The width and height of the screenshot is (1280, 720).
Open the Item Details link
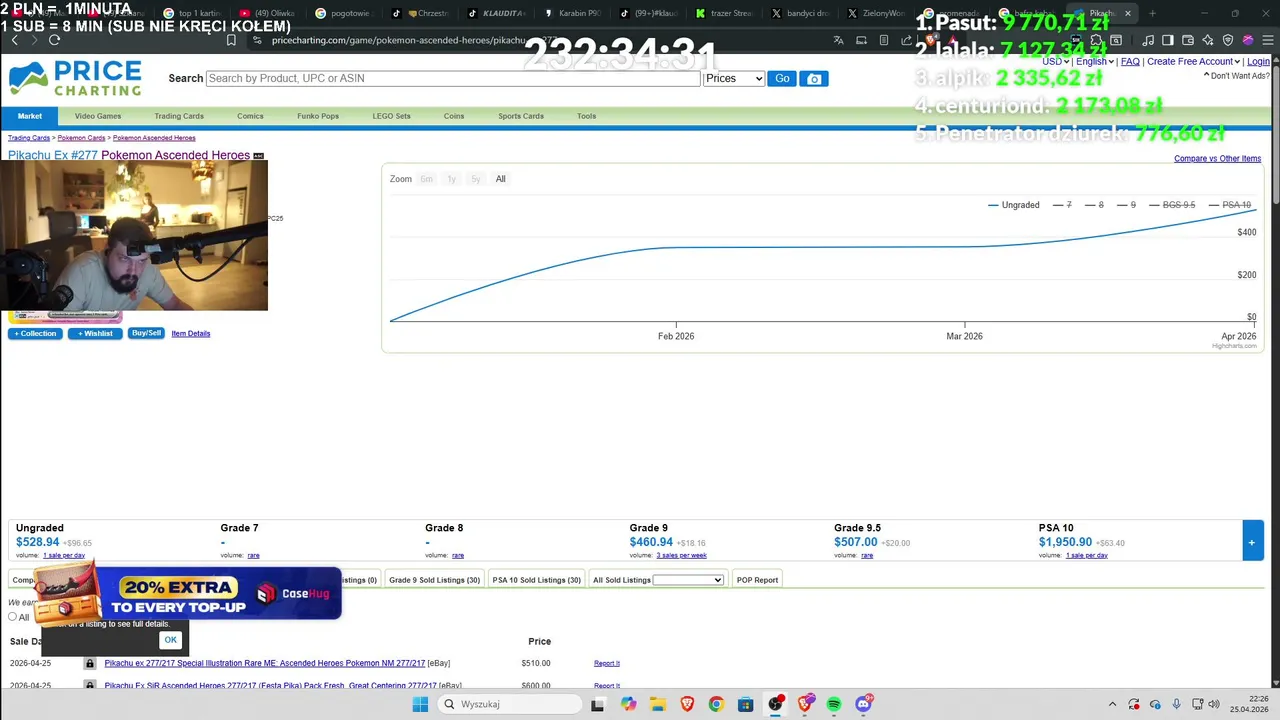coord(191,333)
